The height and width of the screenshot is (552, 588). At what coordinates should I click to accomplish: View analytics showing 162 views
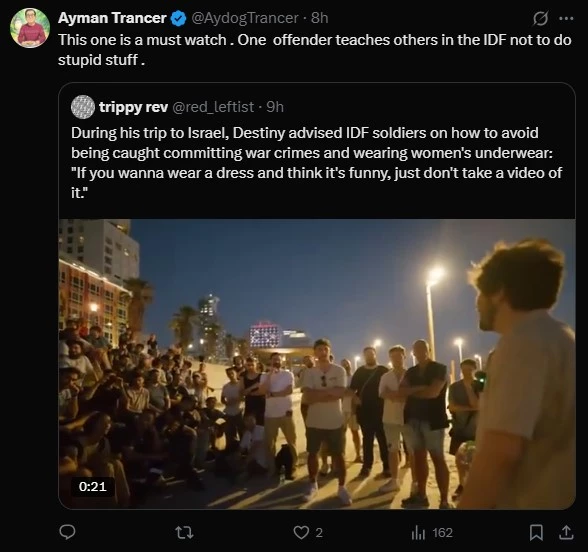432,532
